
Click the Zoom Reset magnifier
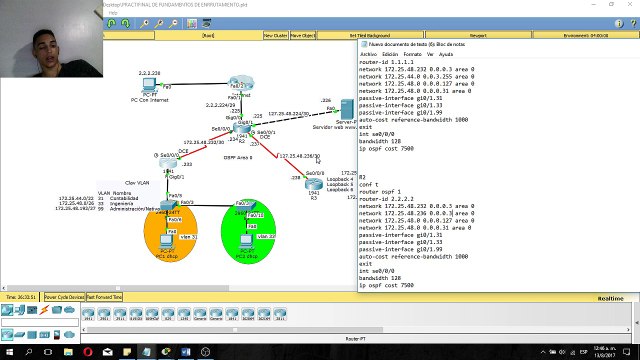click(159, 24)
